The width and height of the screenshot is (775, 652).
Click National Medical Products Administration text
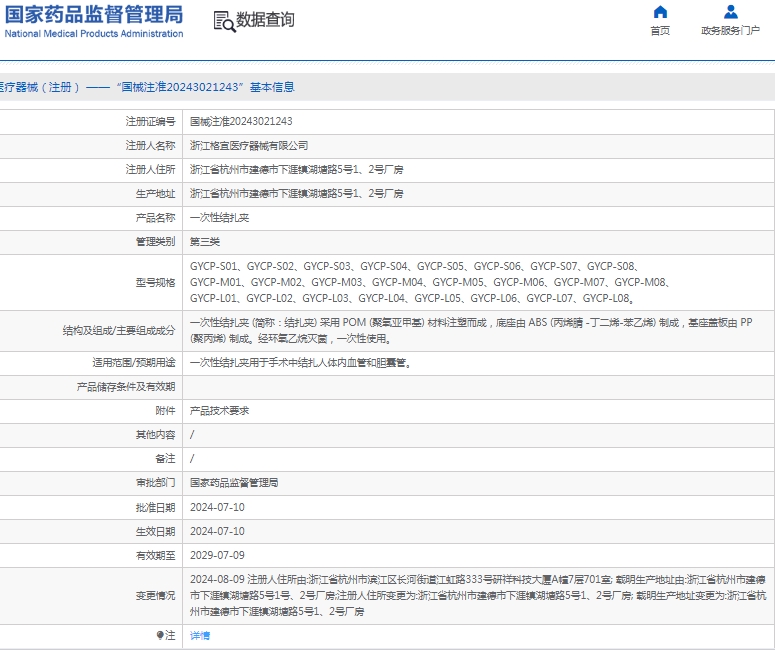(x=94, y=34)
